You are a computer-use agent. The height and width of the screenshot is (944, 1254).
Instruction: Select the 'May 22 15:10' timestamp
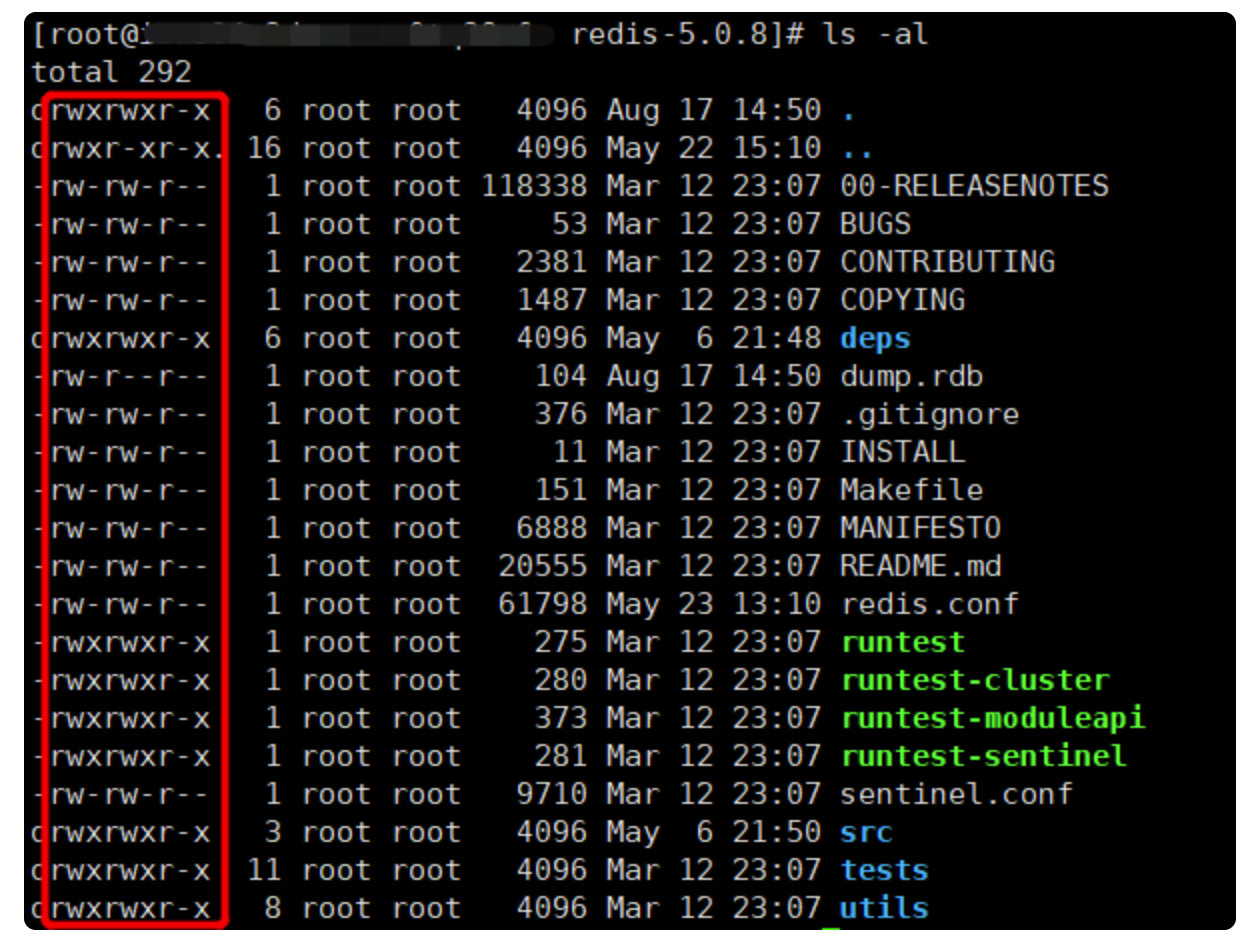click(x=714, y=148)
